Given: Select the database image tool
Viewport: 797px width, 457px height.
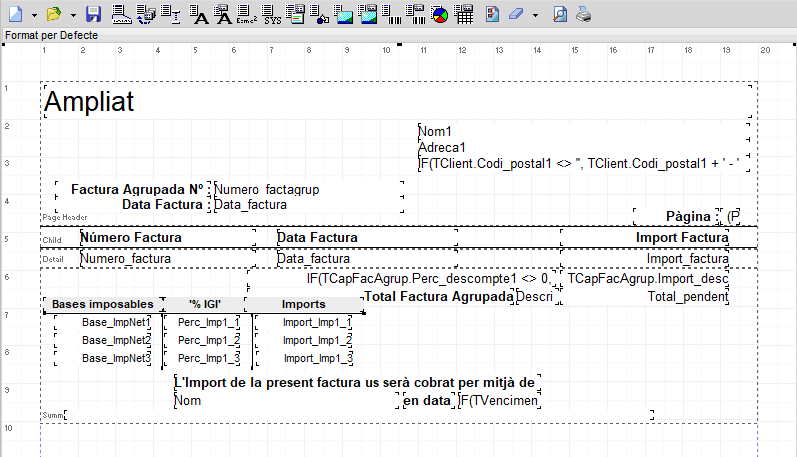Looking at the screenshot, I should point(368,14).
